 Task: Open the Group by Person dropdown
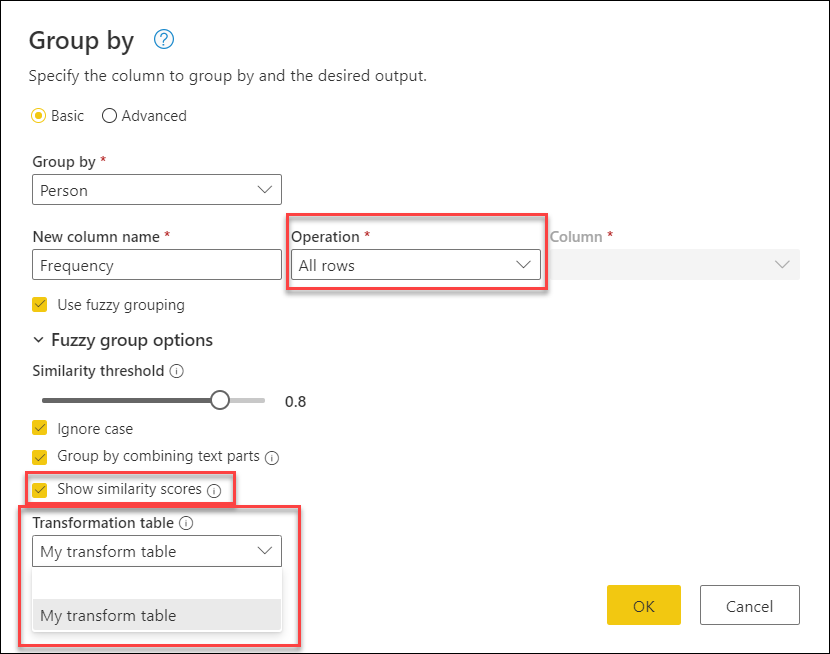click(x=157, y=189)
